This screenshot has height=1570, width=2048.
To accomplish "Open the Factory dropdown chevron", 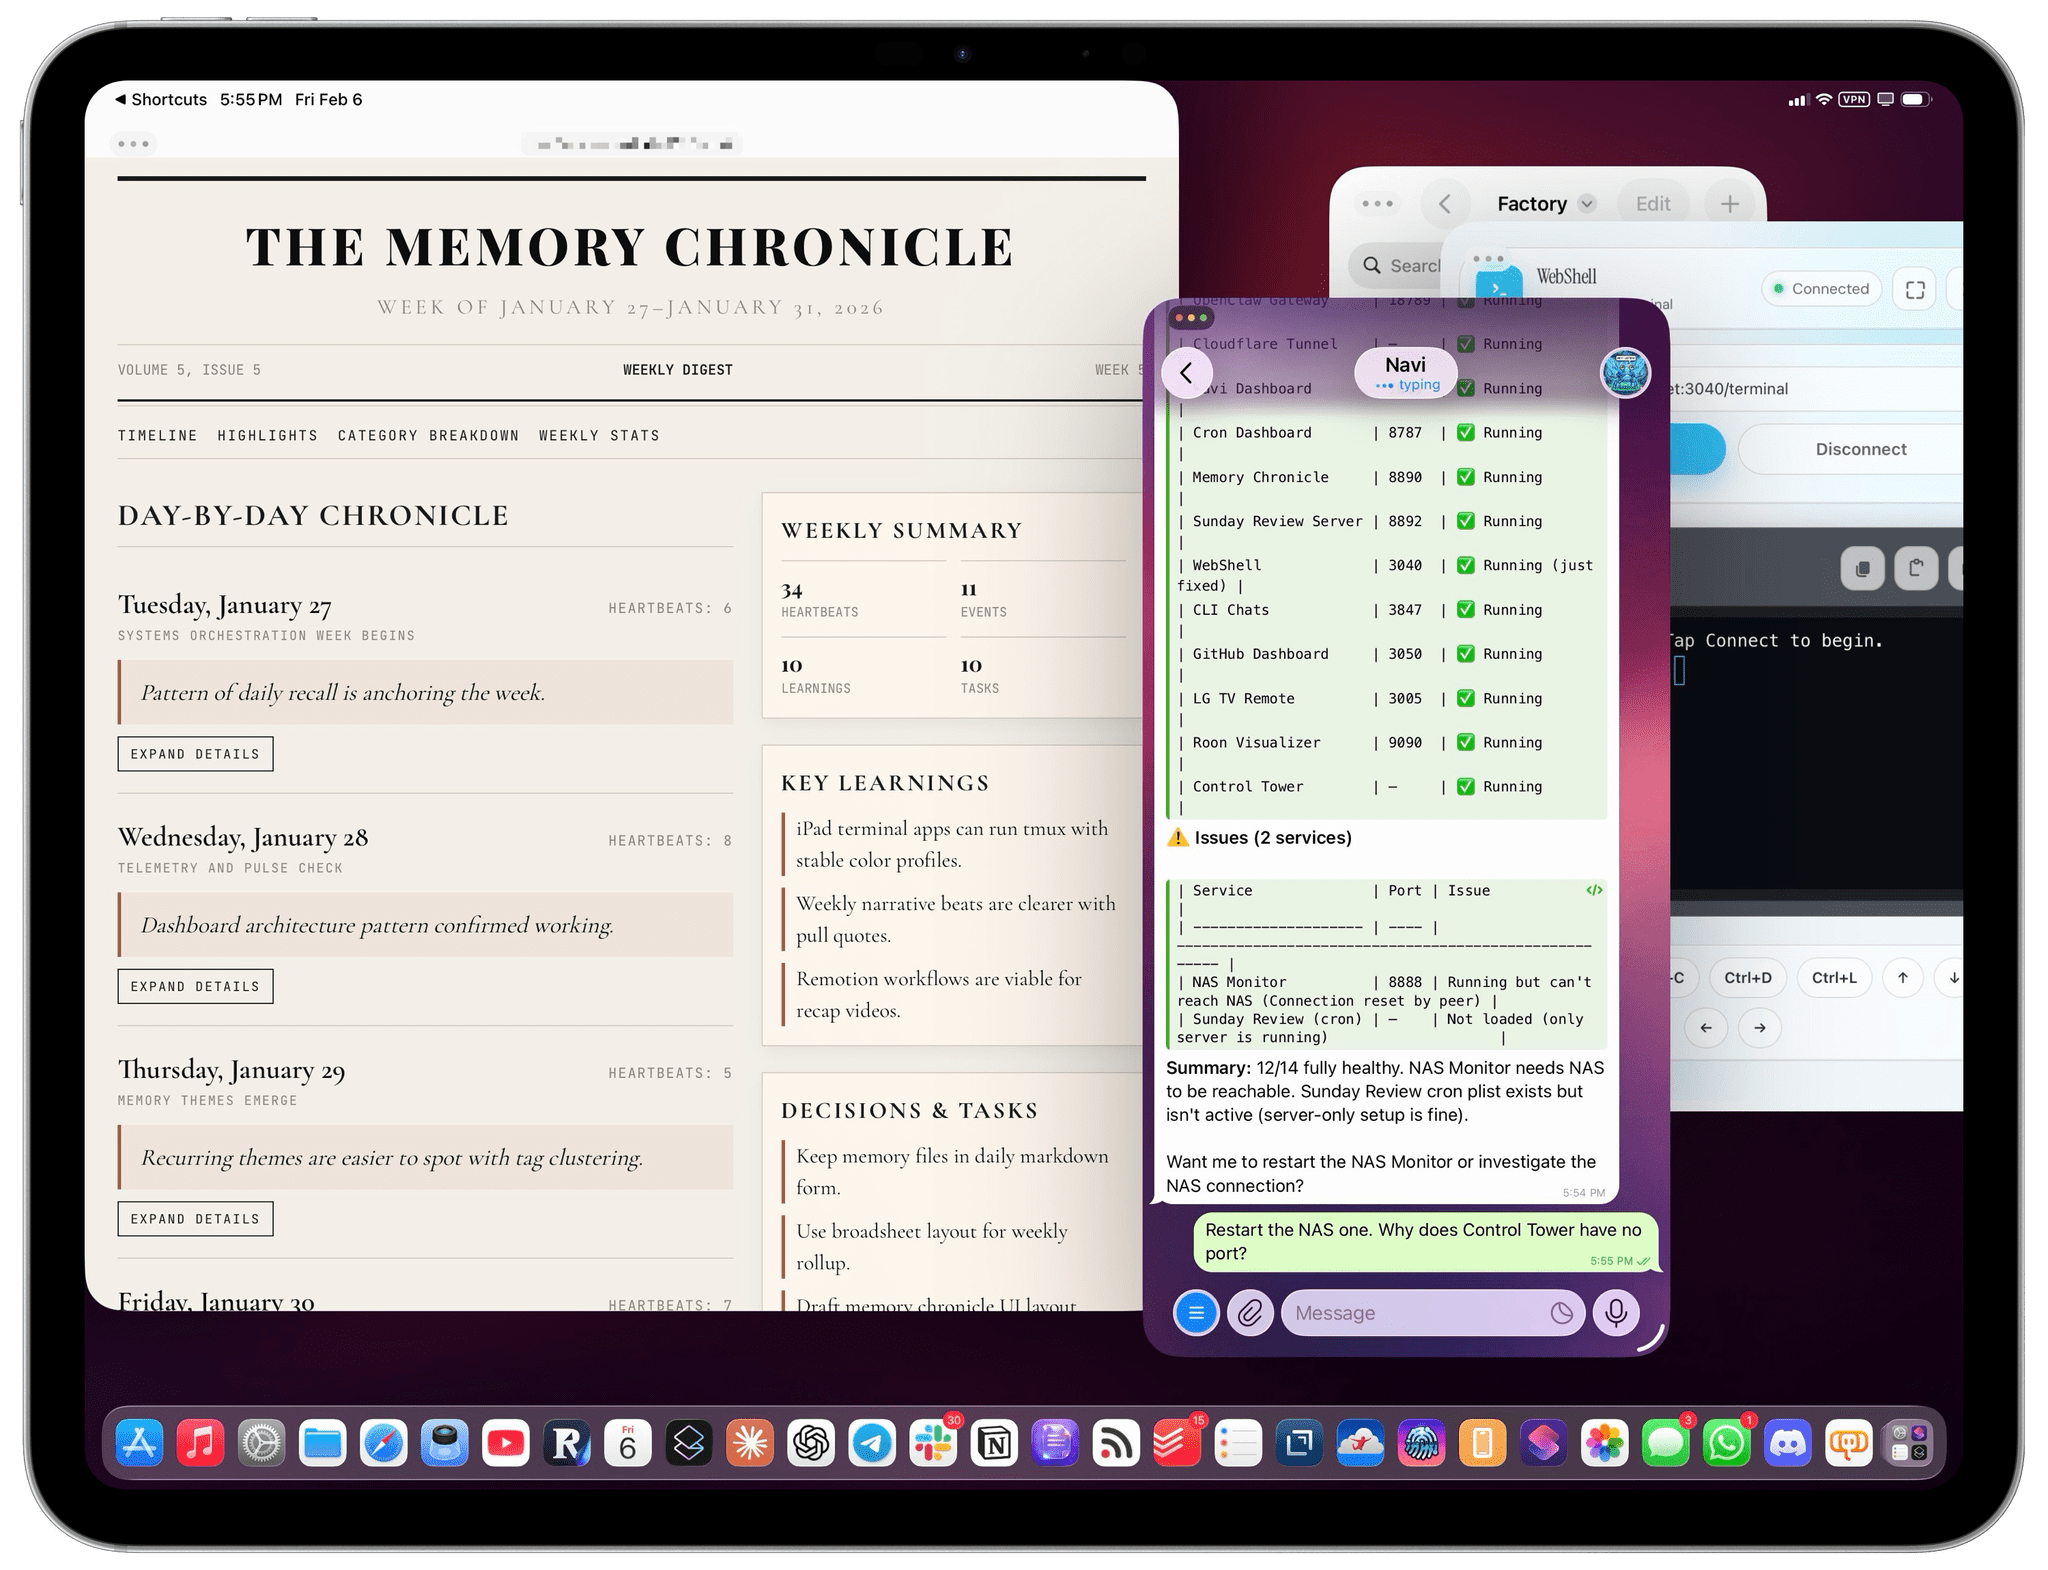I will coord(1586,204).
